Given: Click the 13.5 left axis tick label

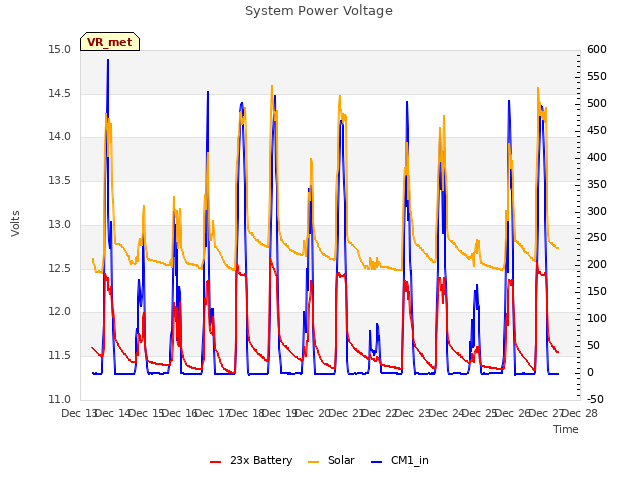Looking at the screenshot, I should click(x=59, y=180).
